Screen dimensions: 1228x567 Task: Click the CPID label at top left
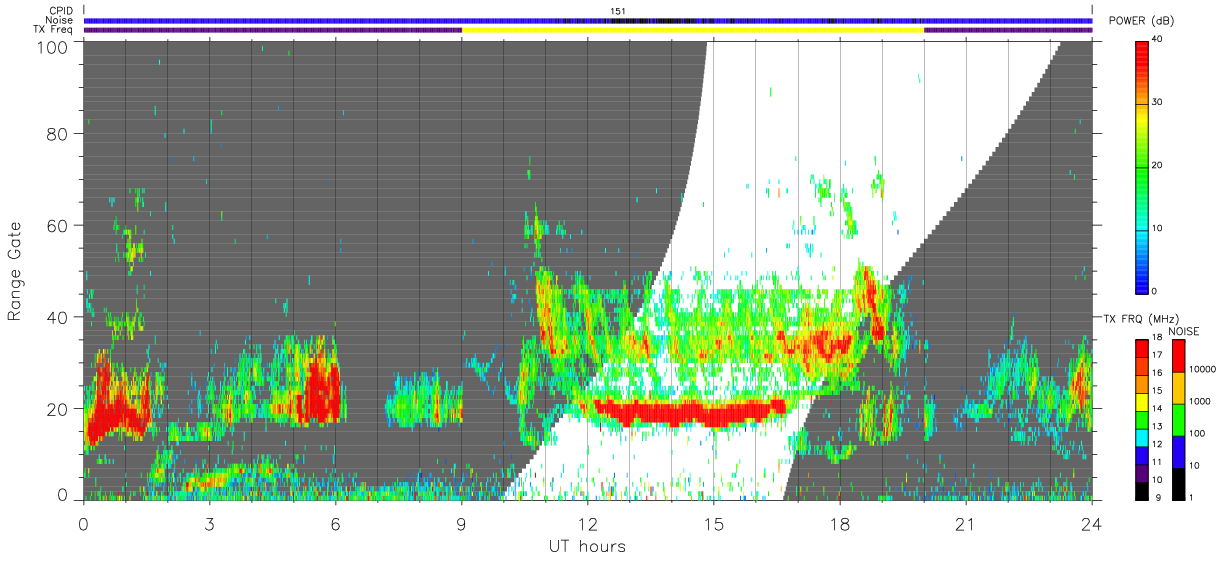(60, 11)
